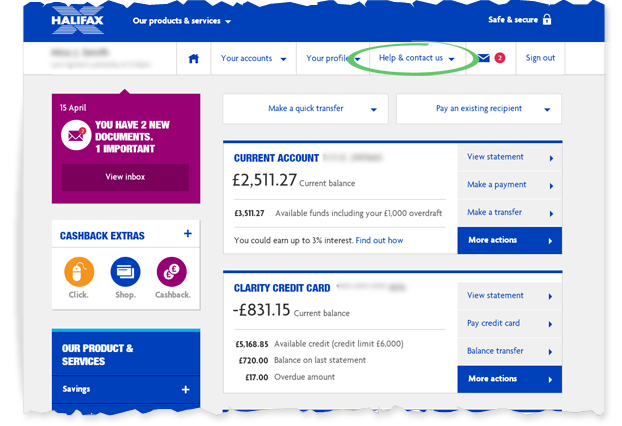Expand Cashback Extras with plus sign
The image size is (622, 426).
point(188,234)
